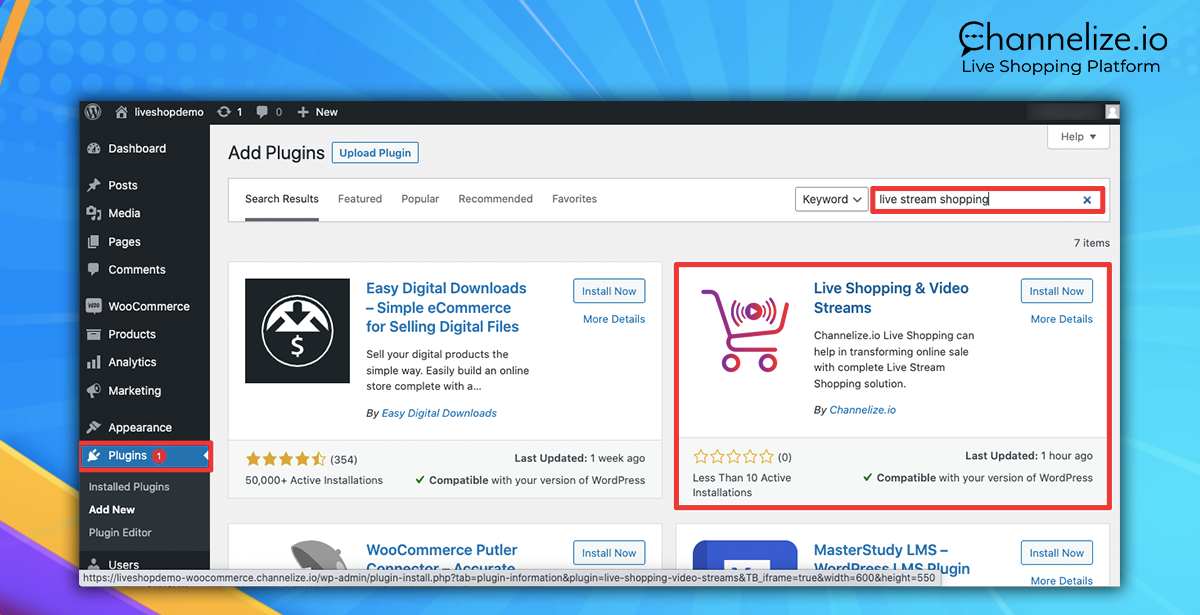Click the Upload Plugin button

(x=375, y=153)
